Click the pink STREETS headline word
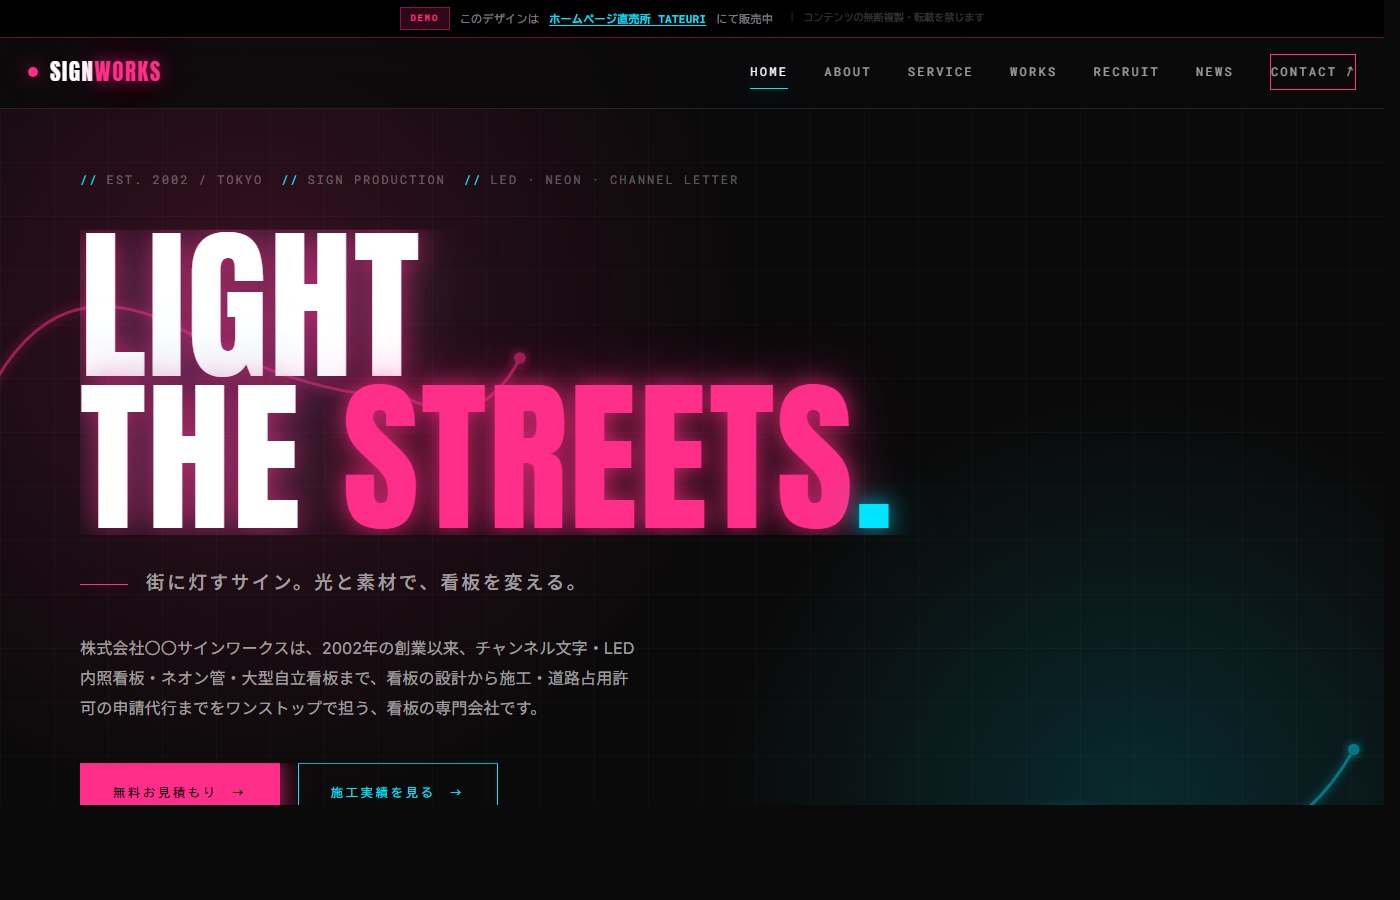 [x=598, y=456]
